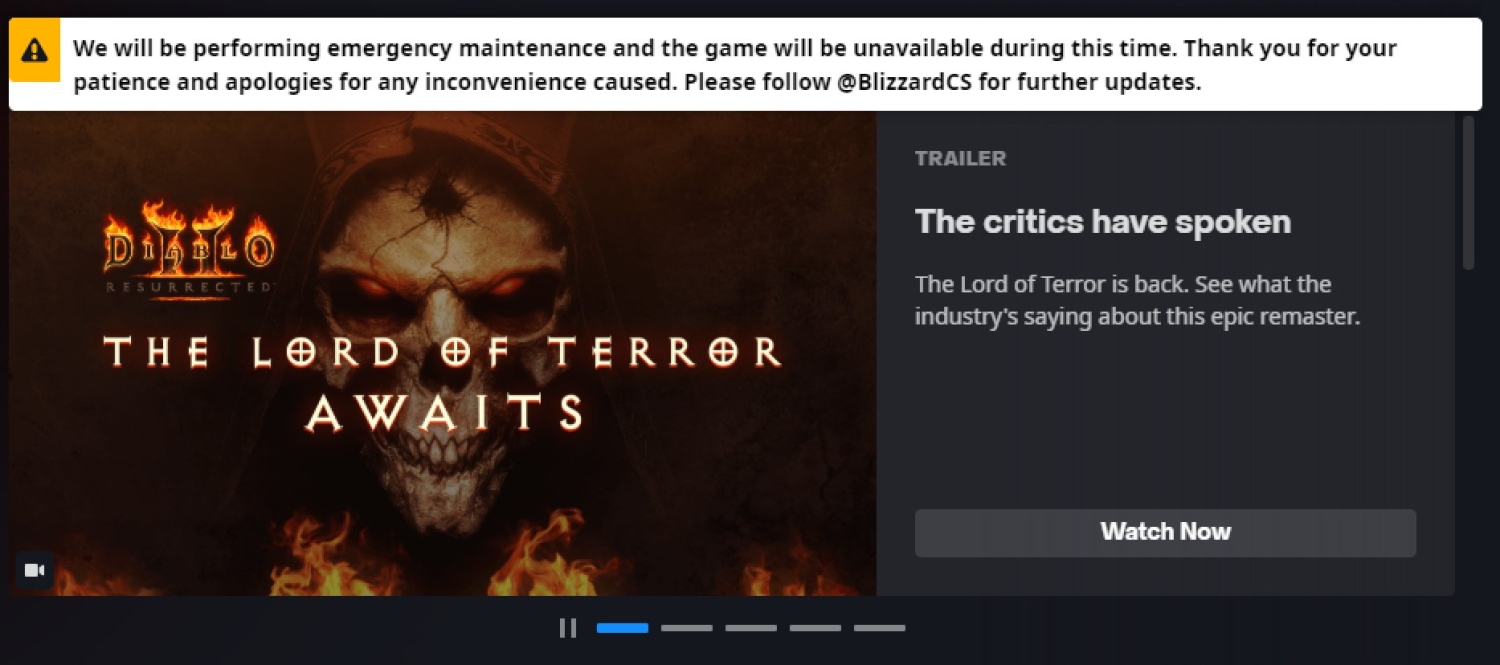The image size is (1500, 665).
Task: Click the "The Lord of Terror is back" description
Action: pyautogui.click(x=1137, y=300)
